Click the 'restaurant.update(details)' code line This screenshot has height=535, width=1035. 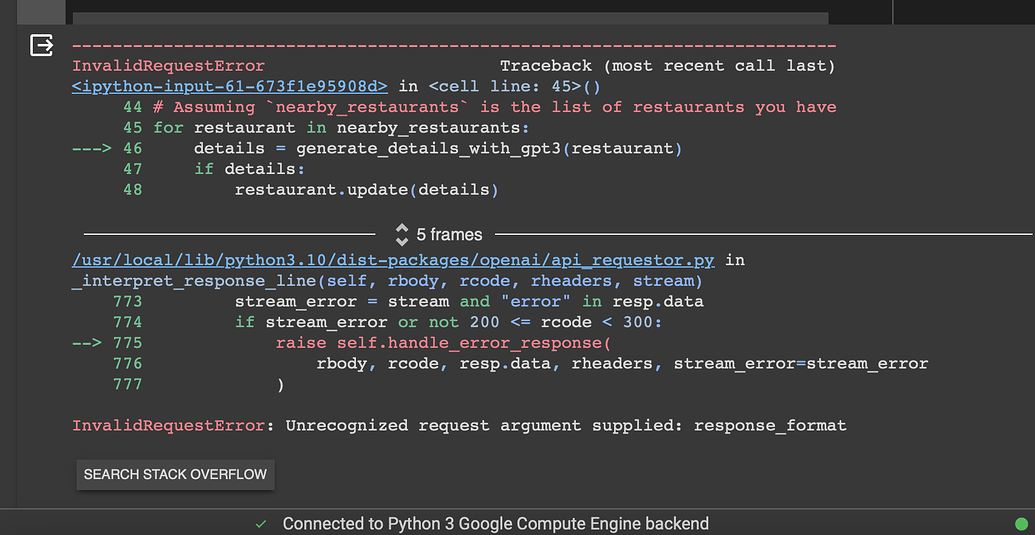(x=366, y=189)
